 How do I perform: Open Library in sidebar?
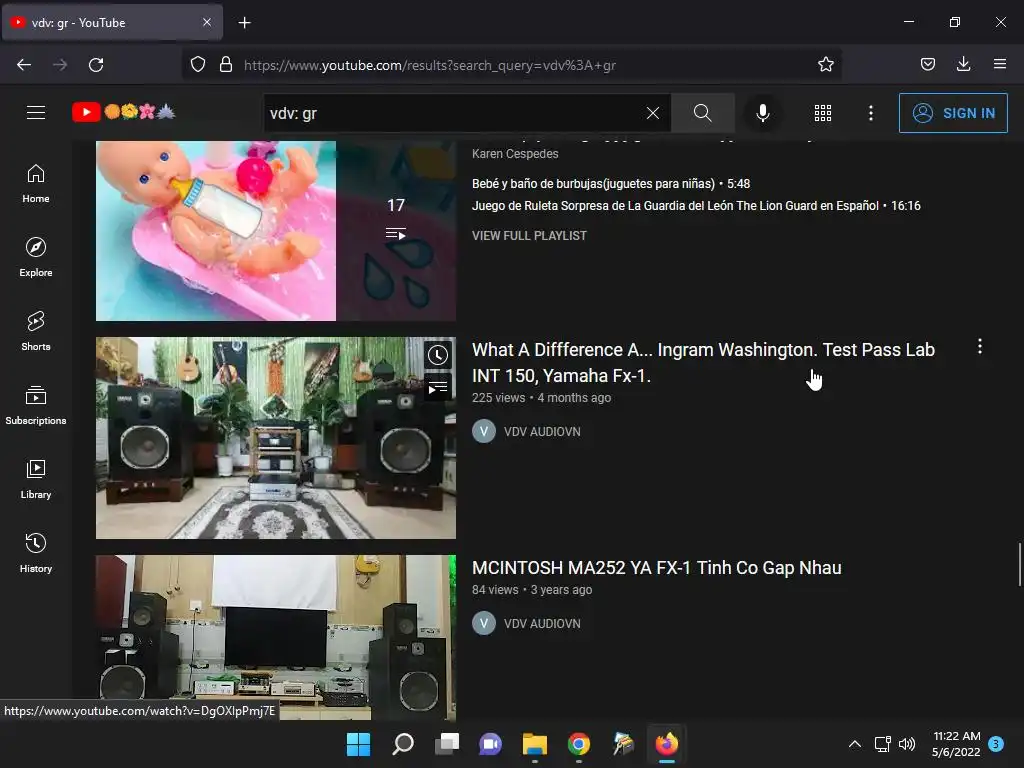tap(36, 479)
